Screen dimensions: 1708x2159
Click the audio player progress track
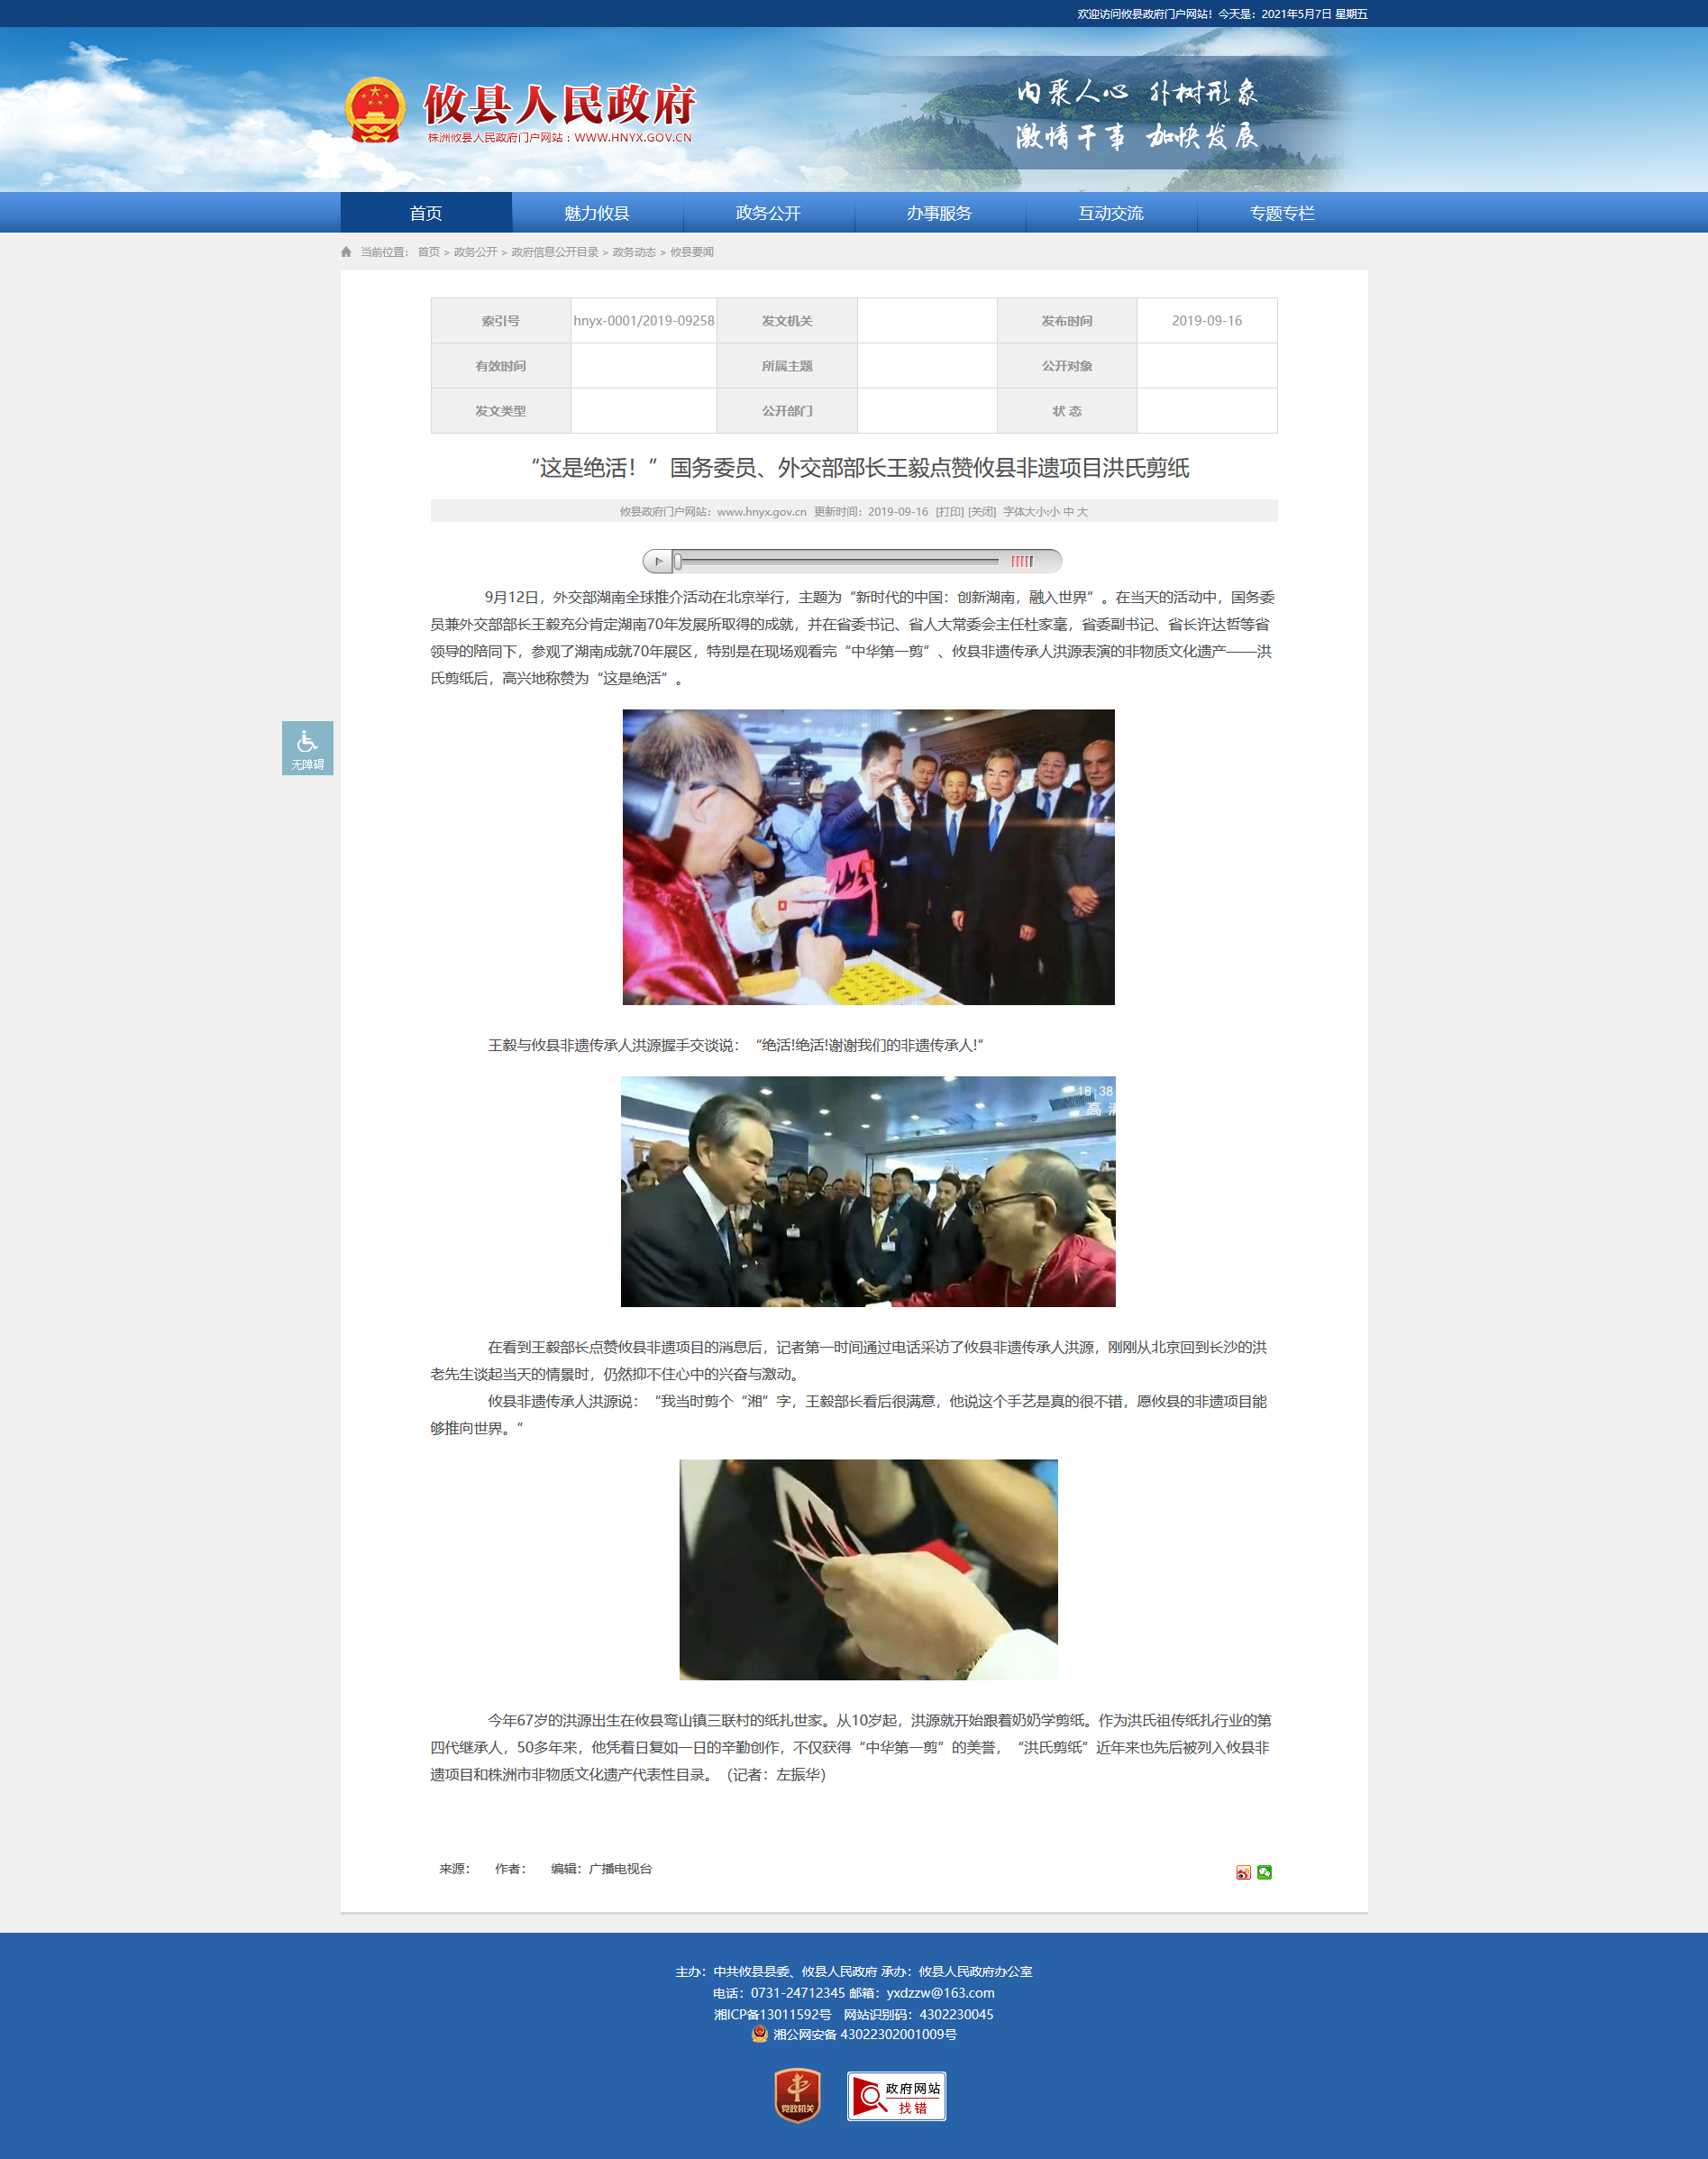coord(838,561)
